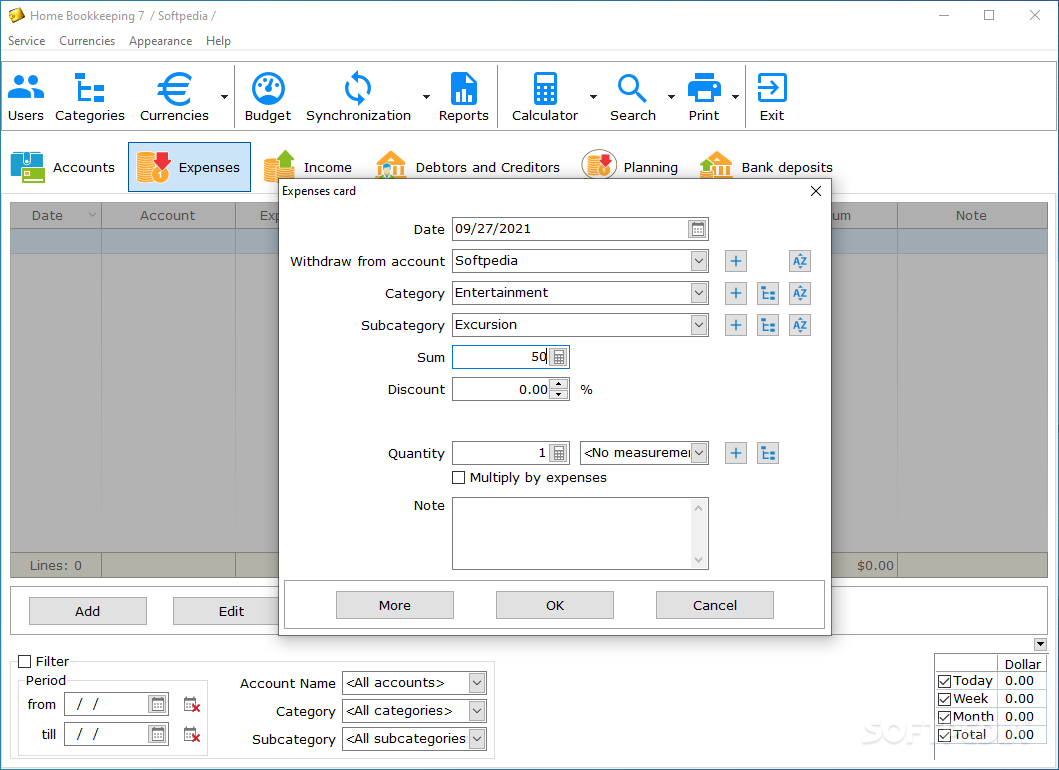Viewport: 1059px width, 770px height.
Task: Uncheck the Week summary checkbox
Action: click(x=945, y=699)
